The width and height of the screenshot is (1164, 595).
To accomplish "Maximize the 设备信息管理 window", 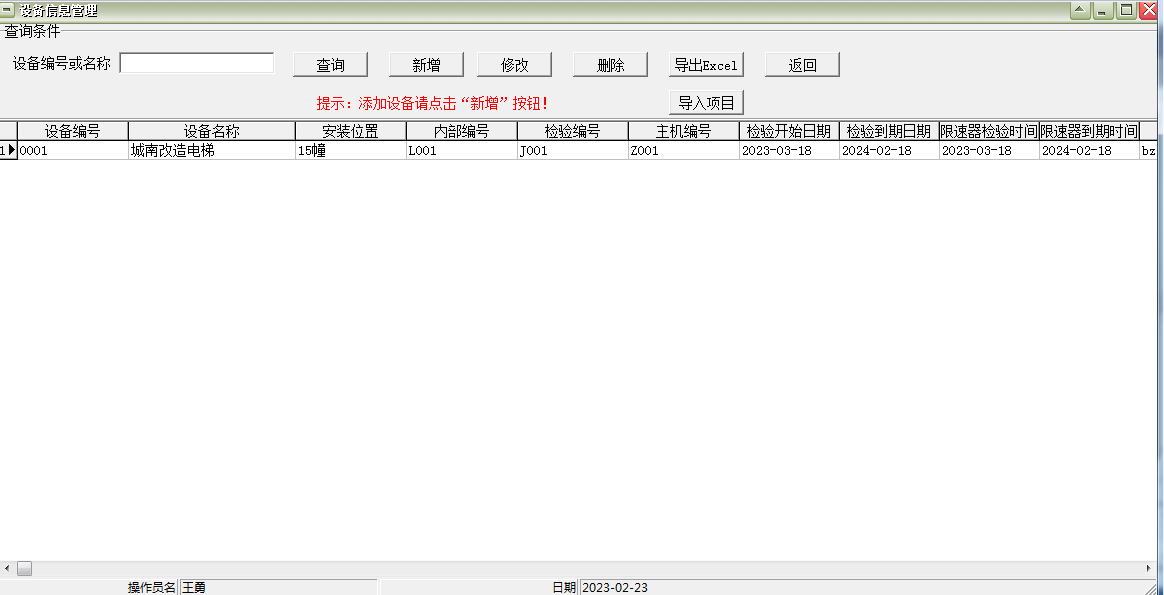I will [x=1127, y=10].
